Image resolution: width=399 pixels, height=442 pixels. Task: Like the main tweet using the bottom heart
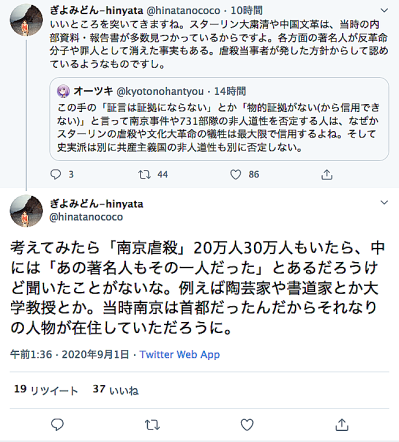tap(247, 425)
